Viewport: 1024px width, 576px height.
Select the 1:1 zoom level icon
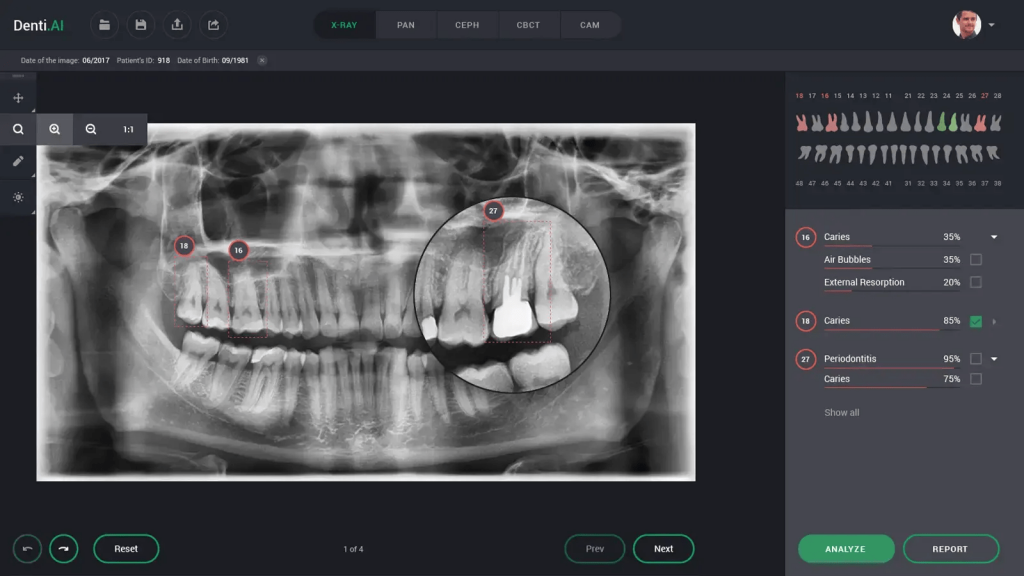(127, 129)
